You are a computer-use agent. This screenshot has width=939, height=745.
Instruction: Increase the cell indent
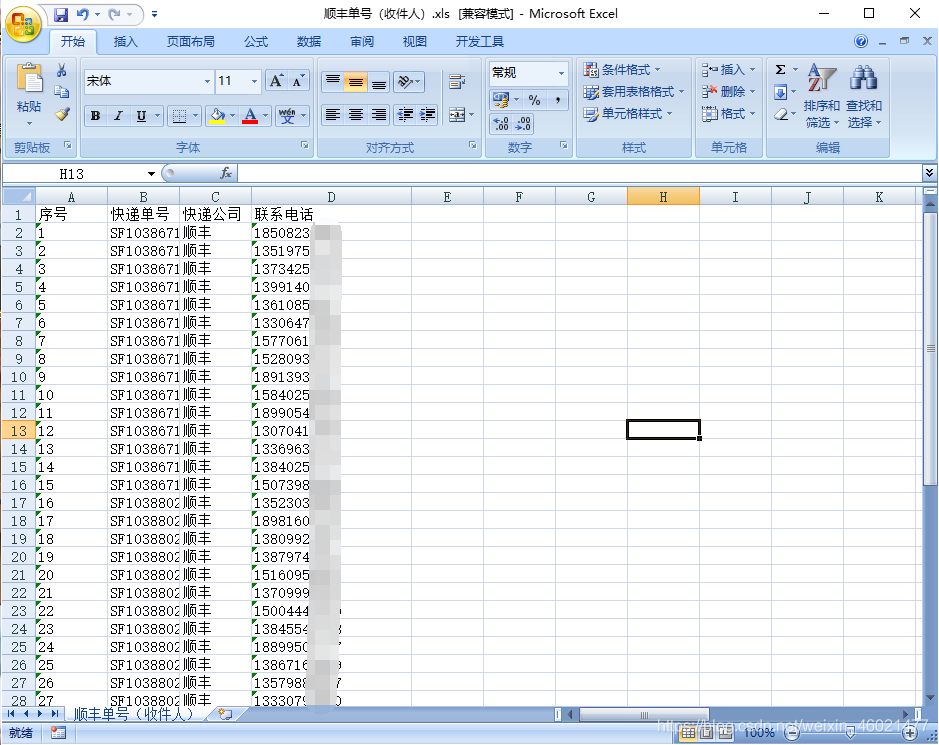(427, 114)
